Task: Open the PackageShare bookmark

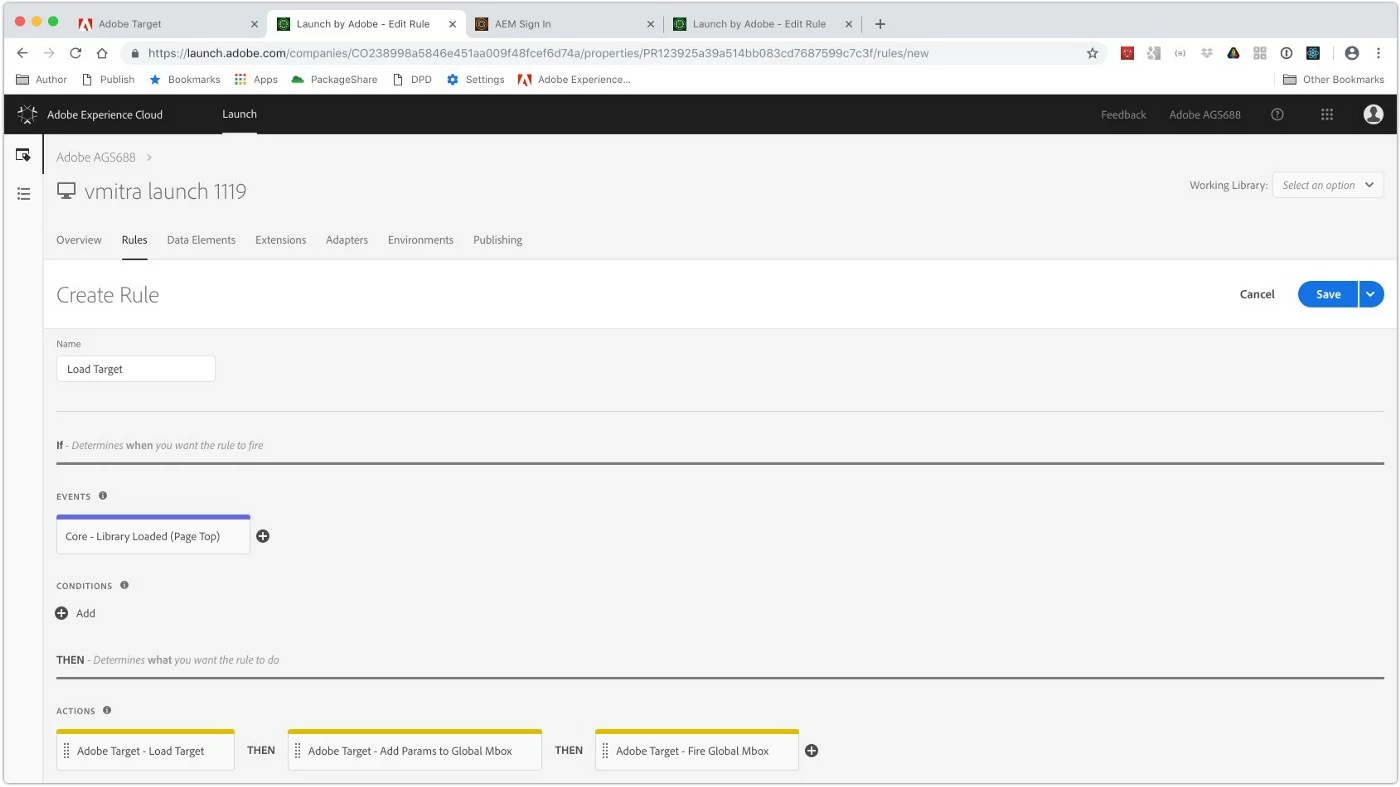Action: 334,80
